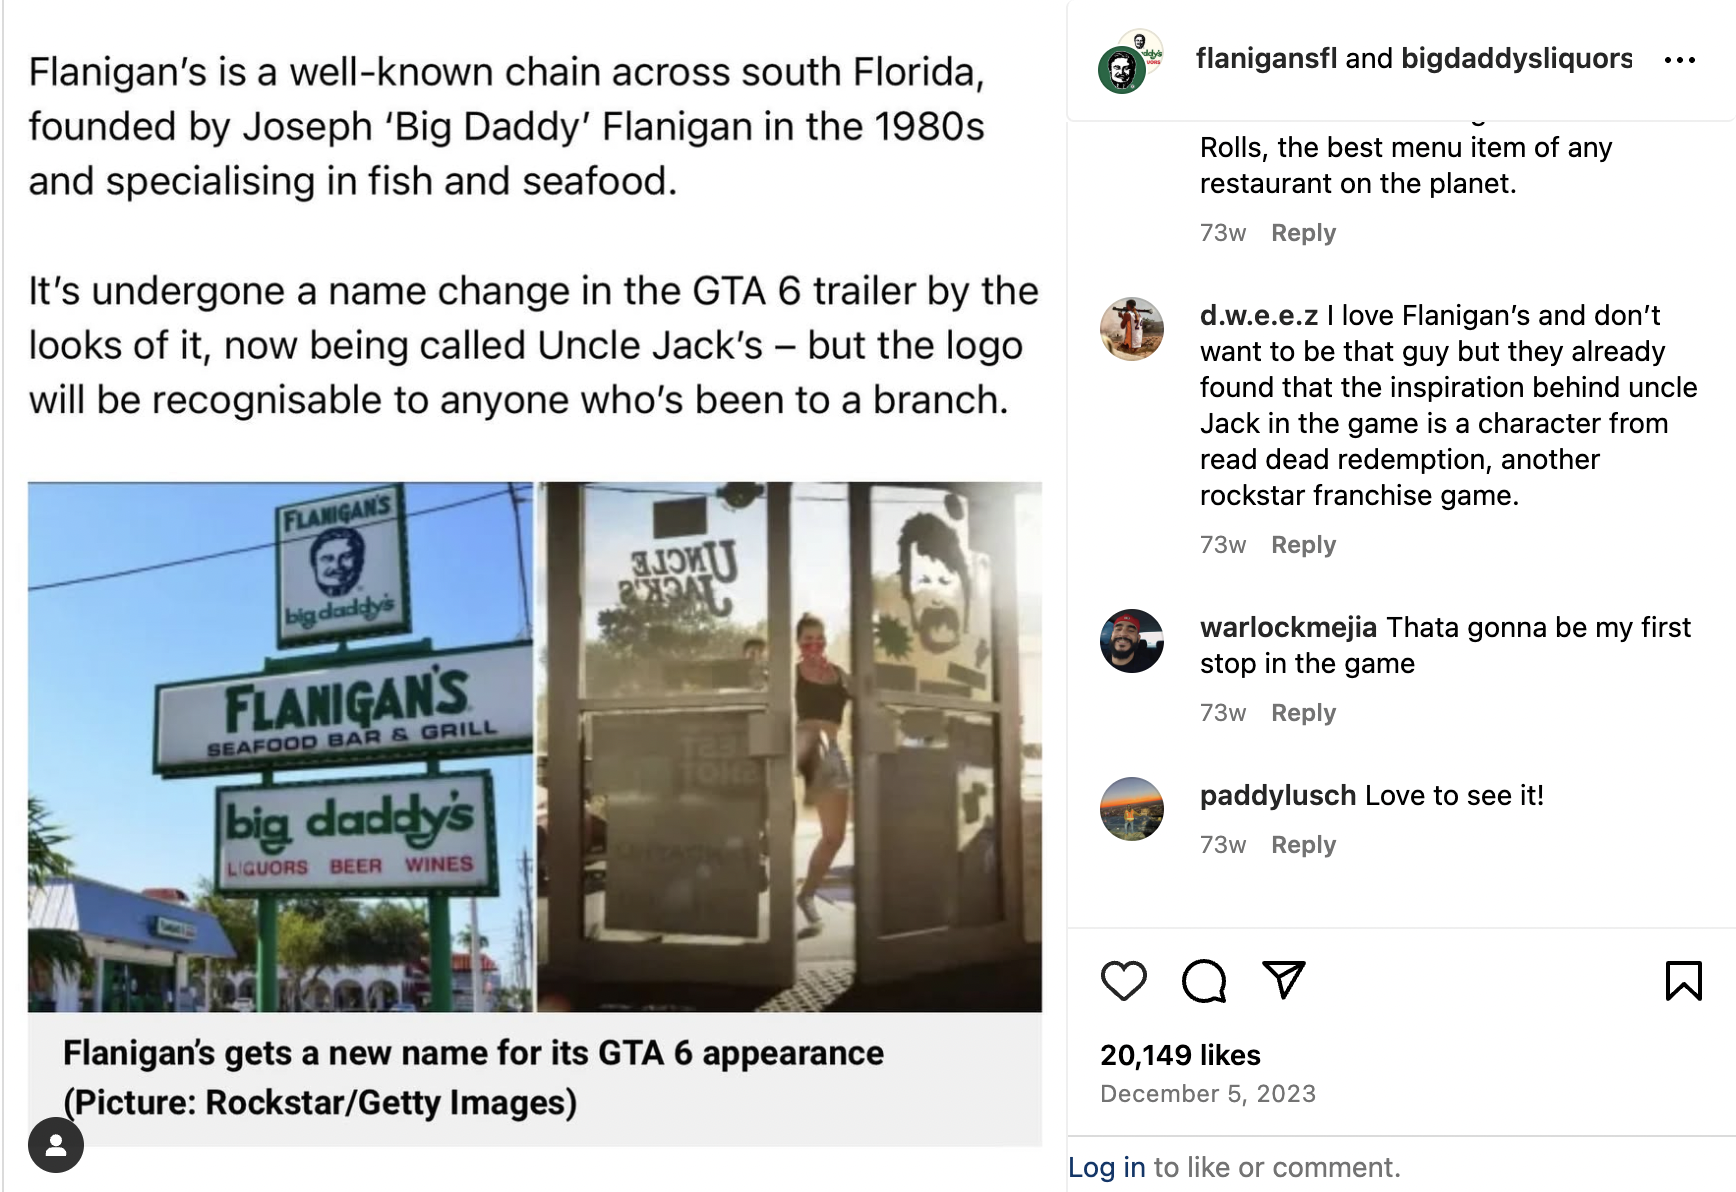Open paddylusch's profile picture
Viewport: 1736px width, 1192px height.
pos(1132,809)
